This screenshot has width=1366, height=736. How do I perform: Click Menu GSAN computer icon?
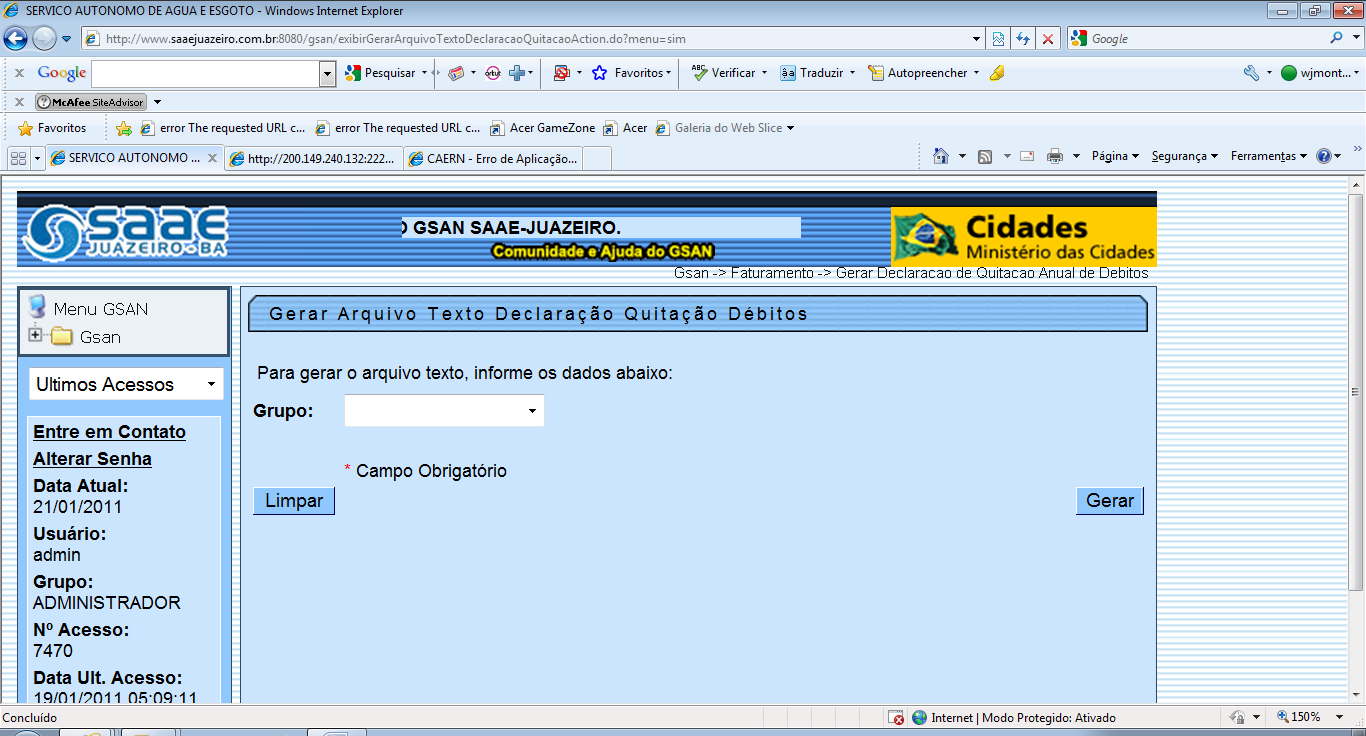[x=37, y=307]
